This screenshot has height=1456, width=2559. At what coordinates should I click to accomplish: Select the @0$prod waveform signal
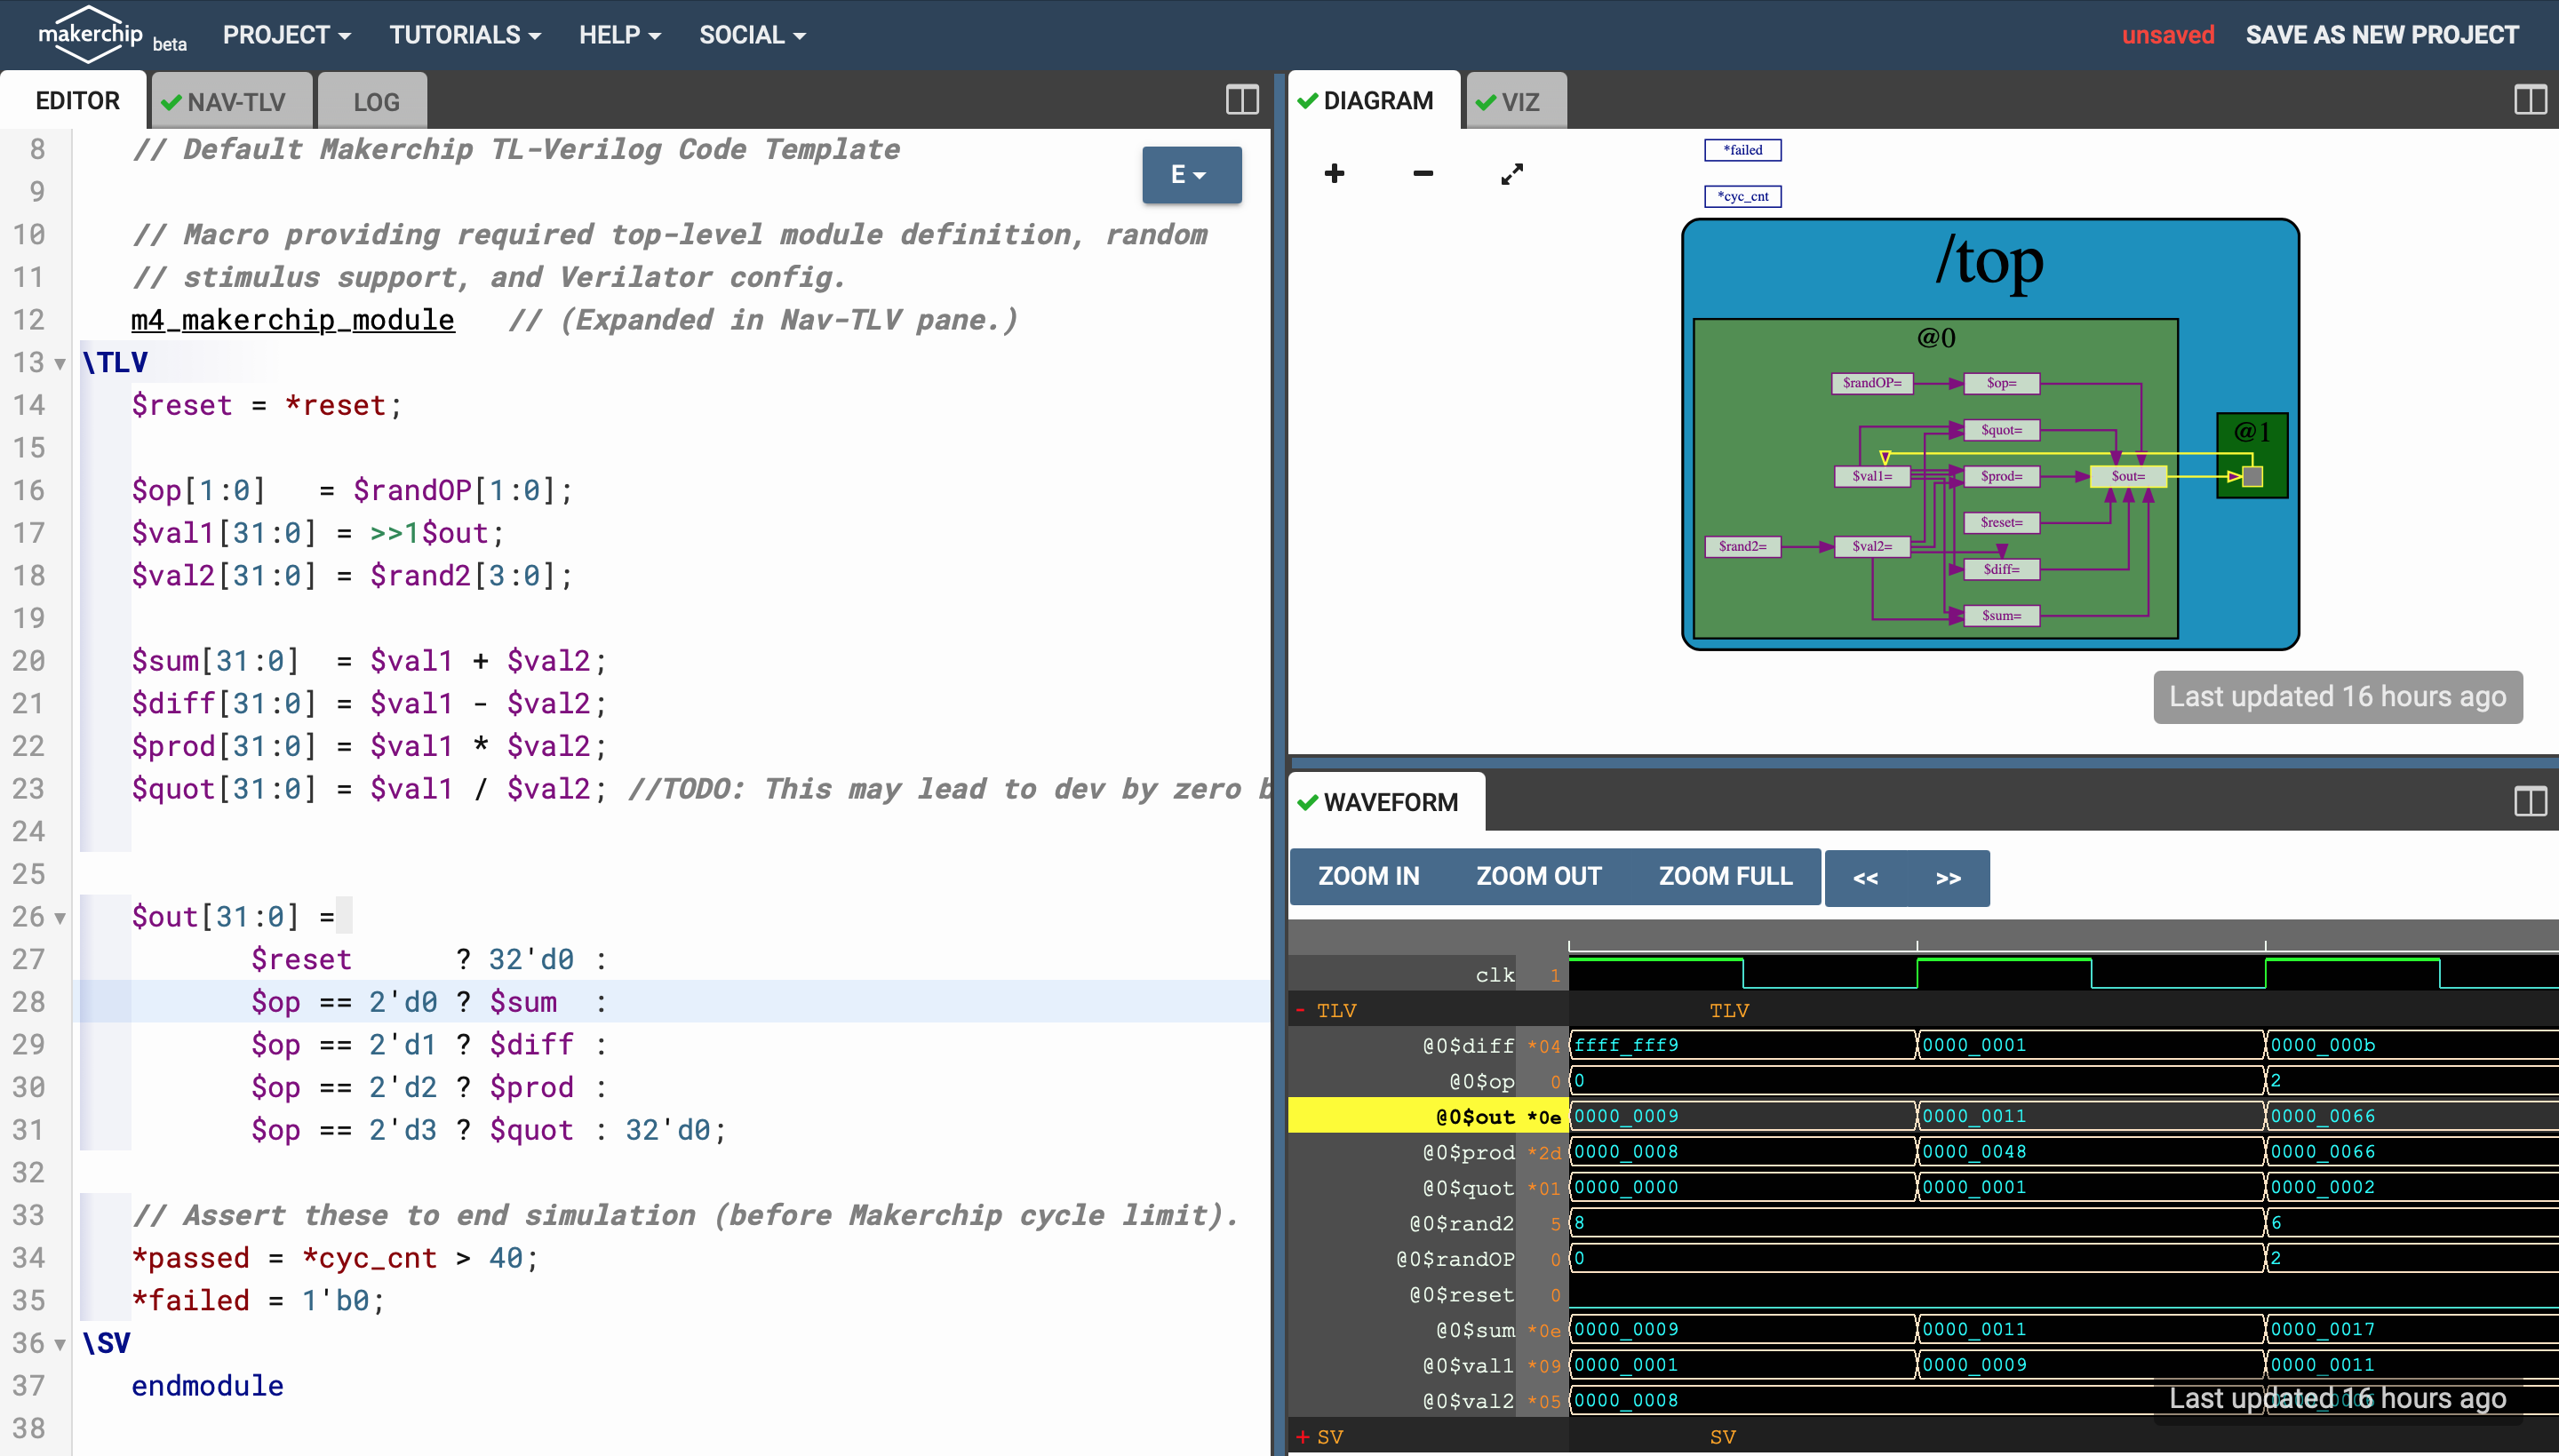click(x=1468, y=1152)
